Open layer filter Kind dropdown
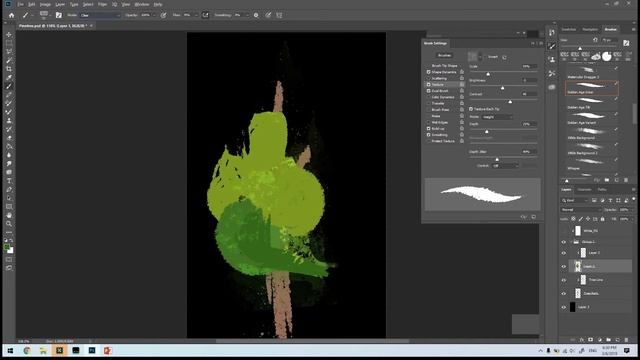The image size is (640, 360). click(x=575, y=200)
